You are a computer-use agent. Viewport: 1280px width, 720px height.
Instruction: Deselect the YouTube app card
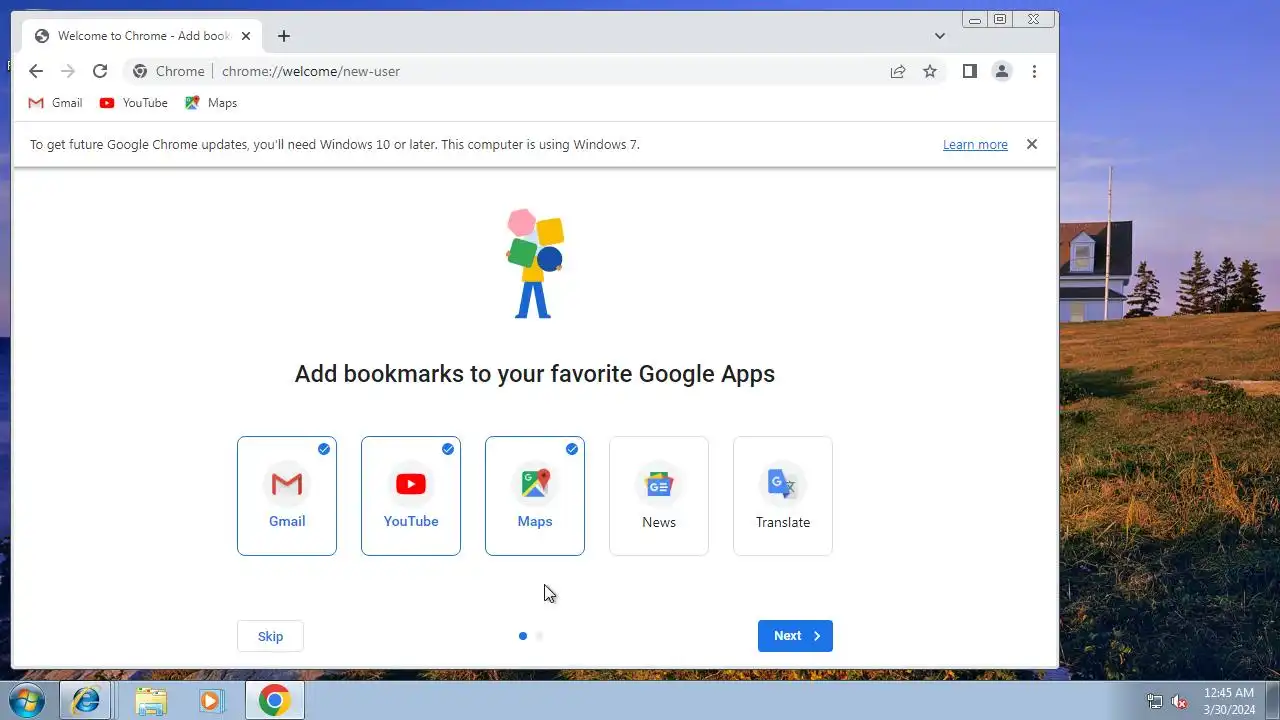coord(411,496)
